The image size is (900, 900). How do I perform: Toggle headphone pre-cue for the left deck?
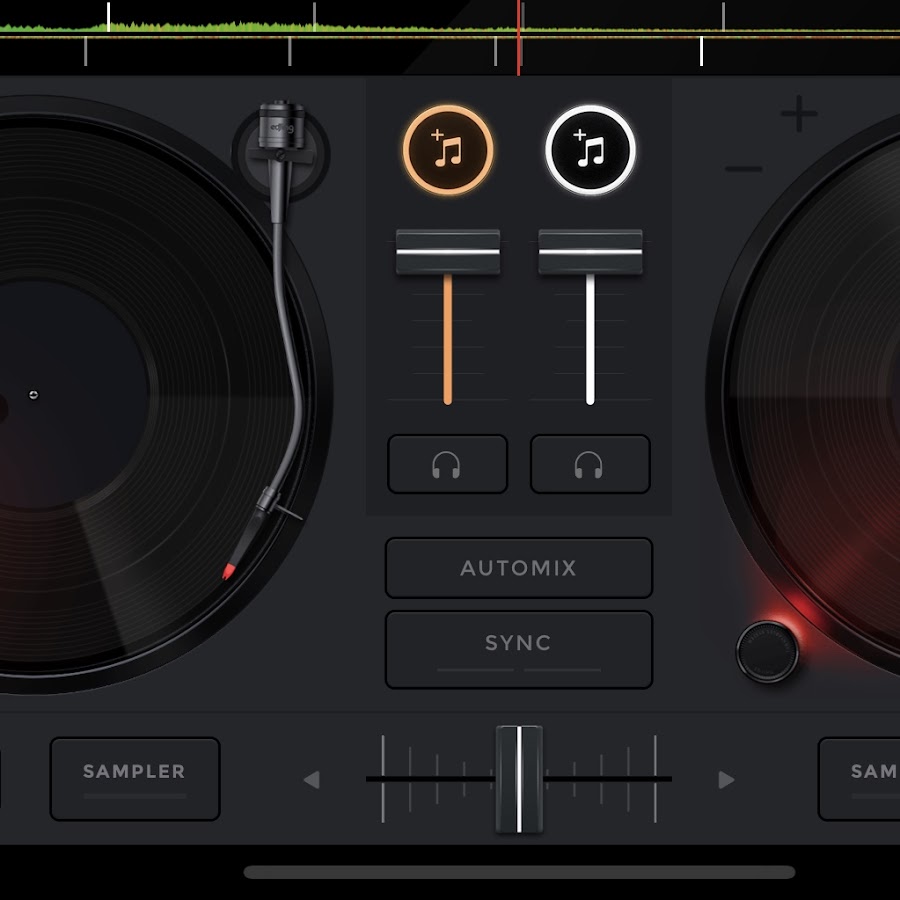(x=448, y=464)
